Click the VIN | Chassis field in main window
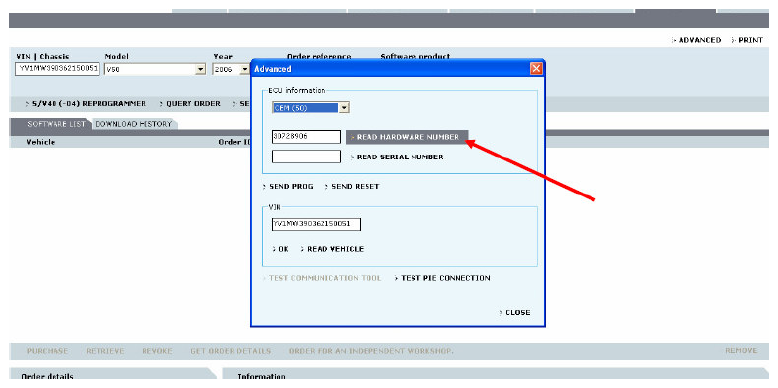This screenshot has width=778, height=388. [x=58, y=69]
